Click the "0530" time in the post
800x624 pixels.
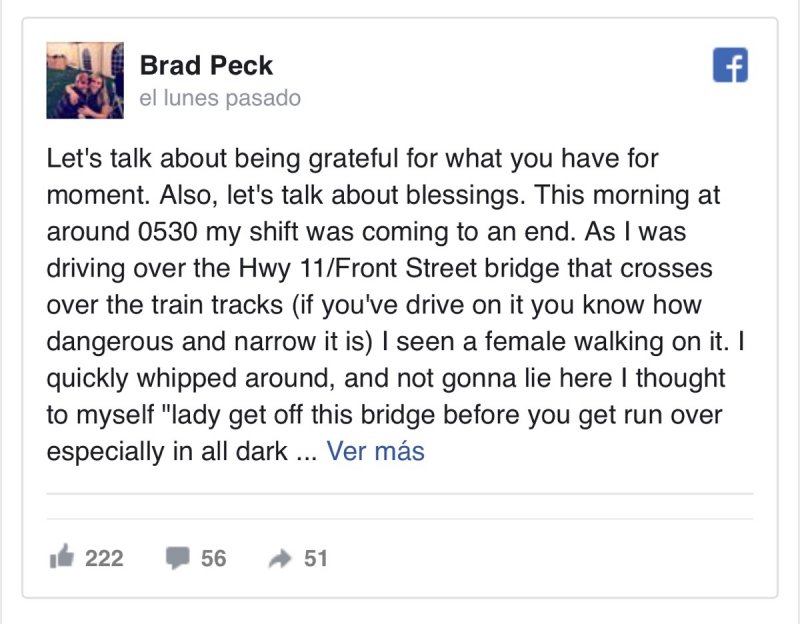[x=167, y=232]
